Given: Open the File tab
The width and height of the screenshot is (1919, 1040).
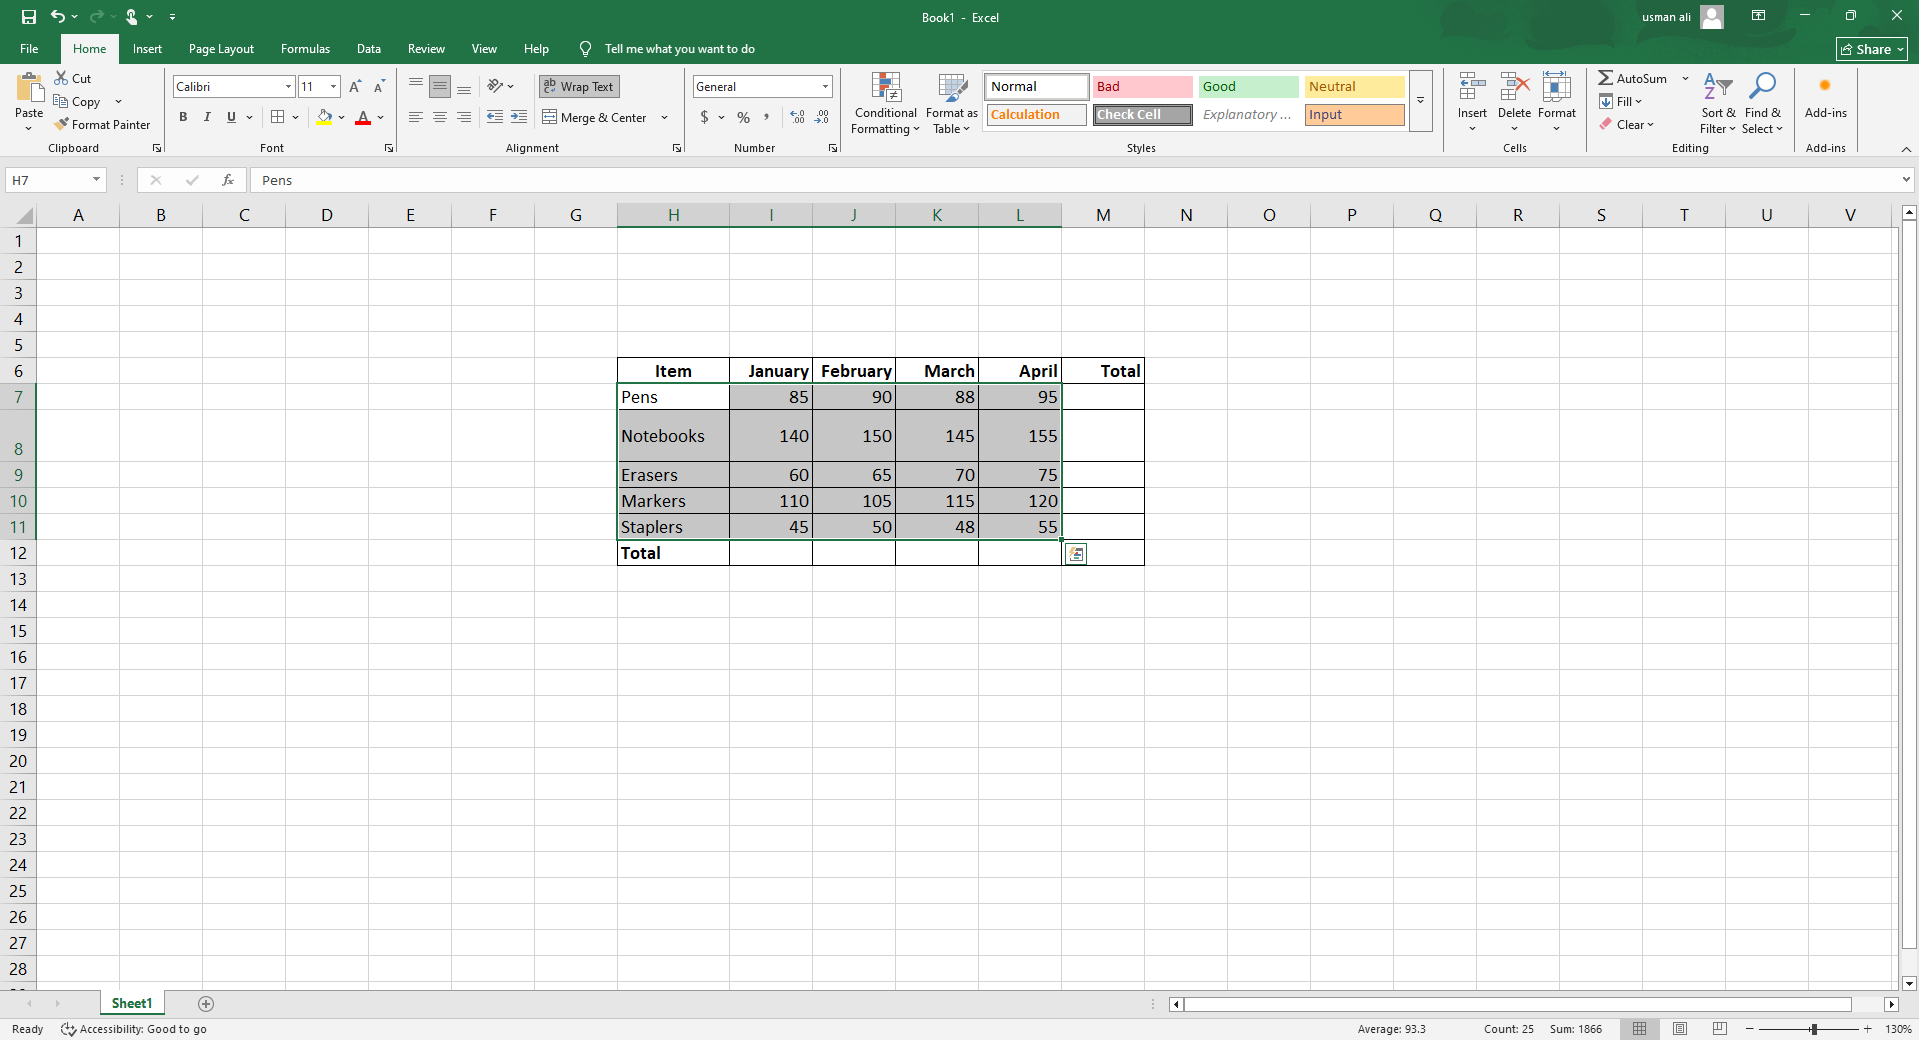Looking at the screenshot, I should (29, 49).
